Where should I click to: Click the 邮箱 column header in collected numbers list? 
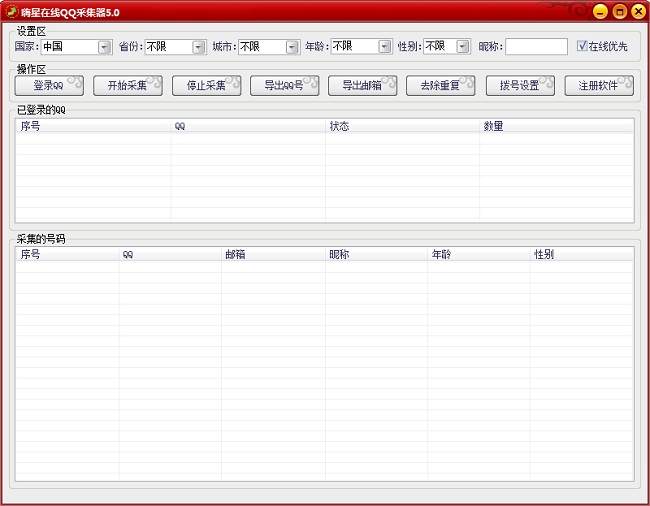(x=273, y=255)
